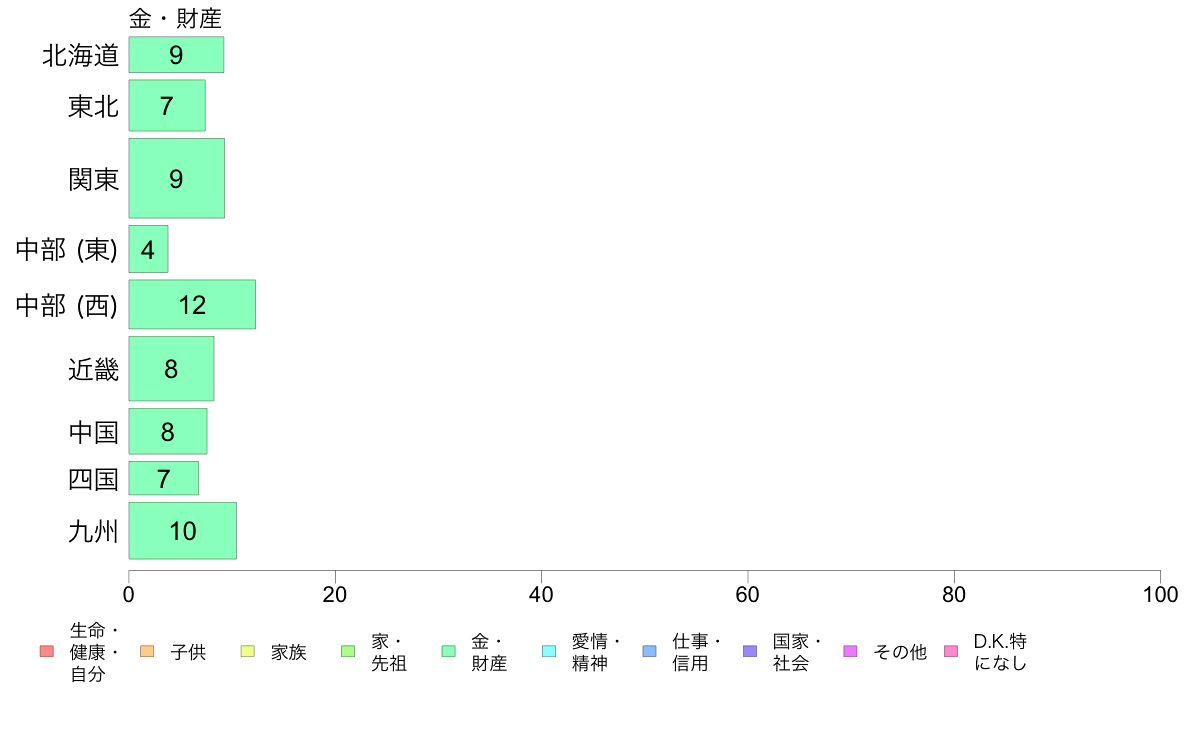Select the 近畿 bar showing 8
The height and width of the screenshot is (736, 1188).
click(171, 368)
